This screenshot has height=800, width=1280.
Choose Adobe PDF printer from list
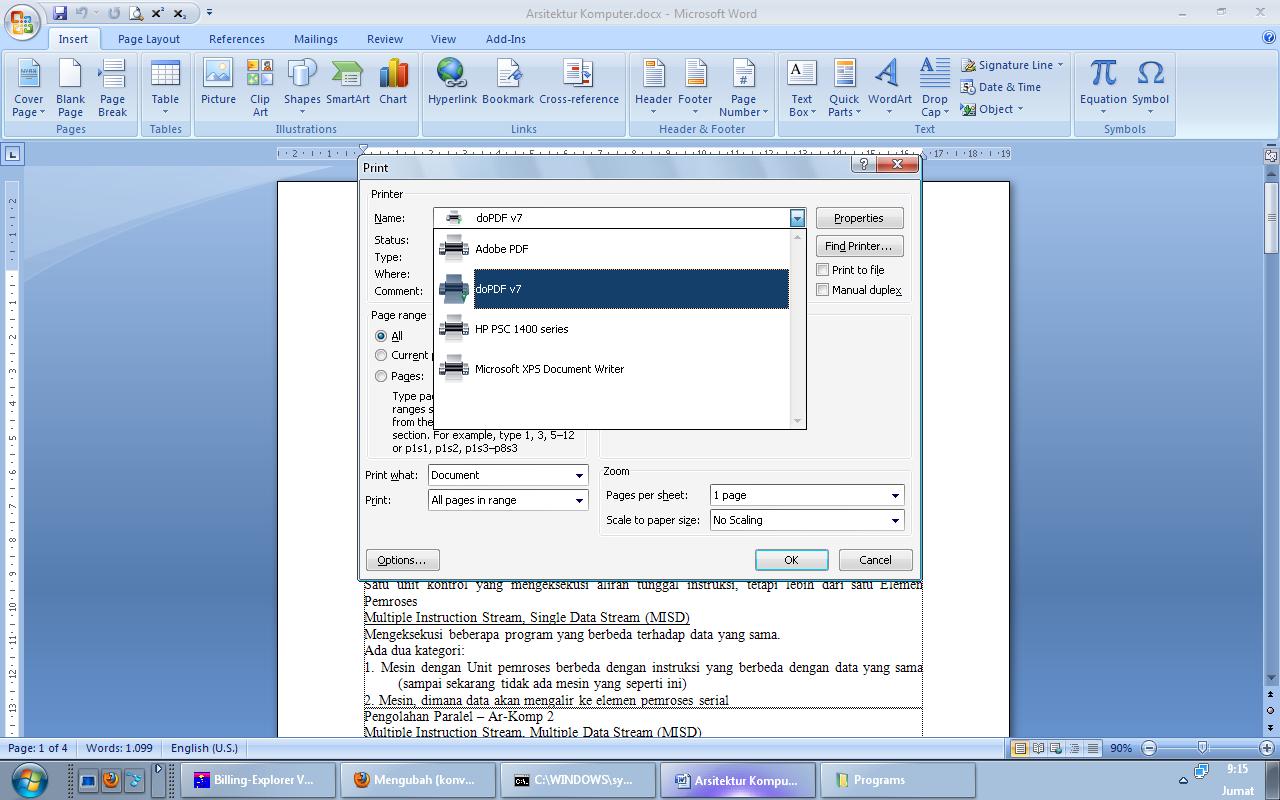(x=613, y=249)
